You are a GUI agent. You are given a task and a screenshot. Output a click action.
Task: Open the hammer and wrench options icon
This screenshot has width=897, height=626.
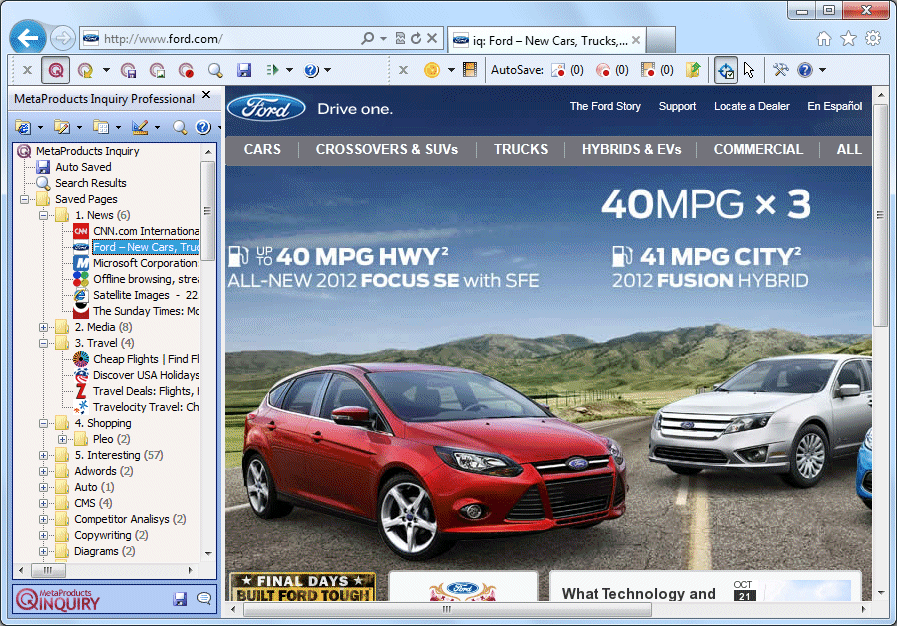tap(781, 70)
